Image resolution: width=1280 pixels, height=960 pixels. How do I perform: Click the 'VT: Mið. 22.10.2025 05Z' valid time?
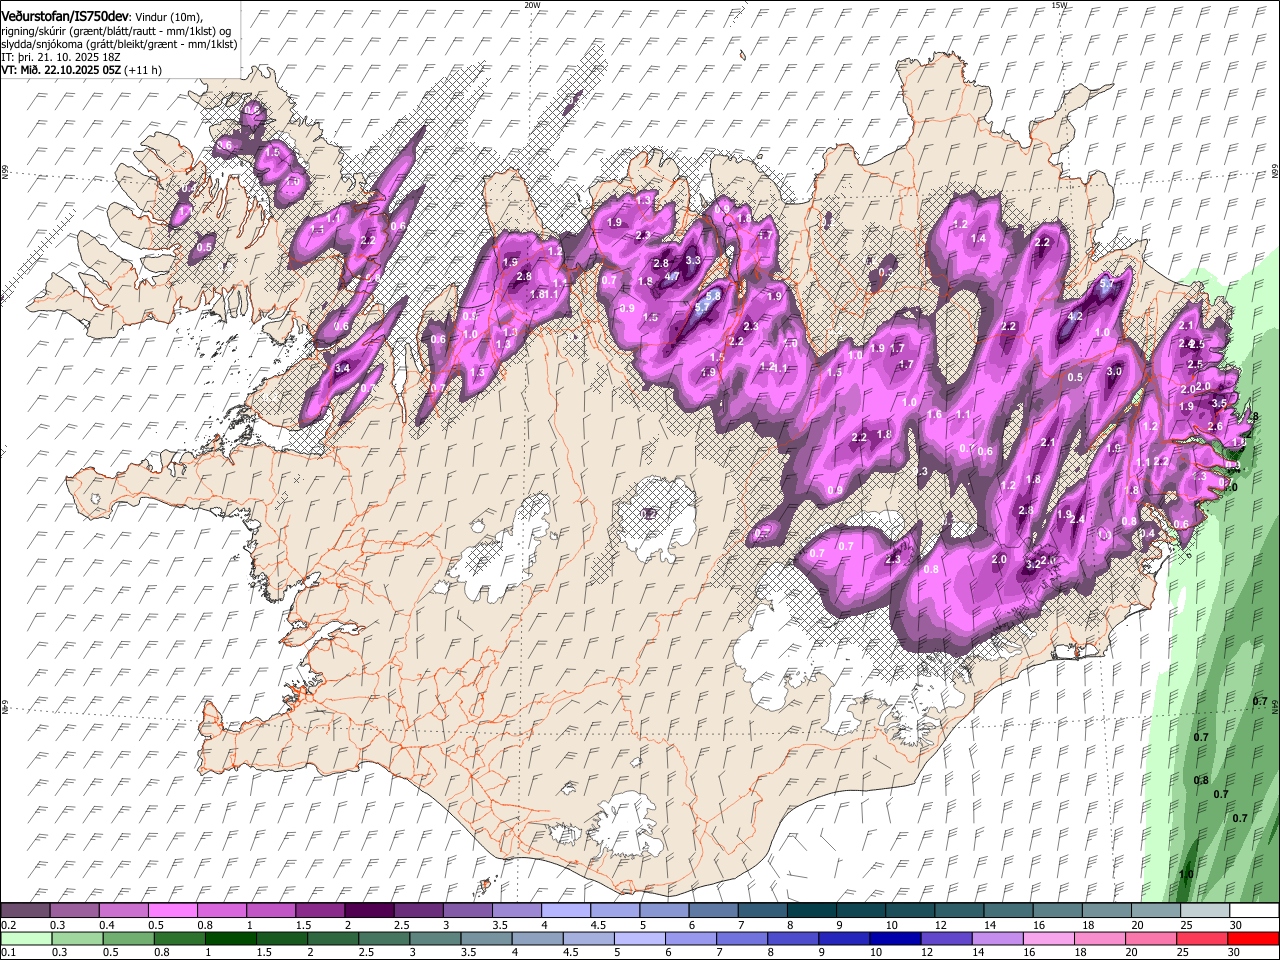click(x=62, y=70)
